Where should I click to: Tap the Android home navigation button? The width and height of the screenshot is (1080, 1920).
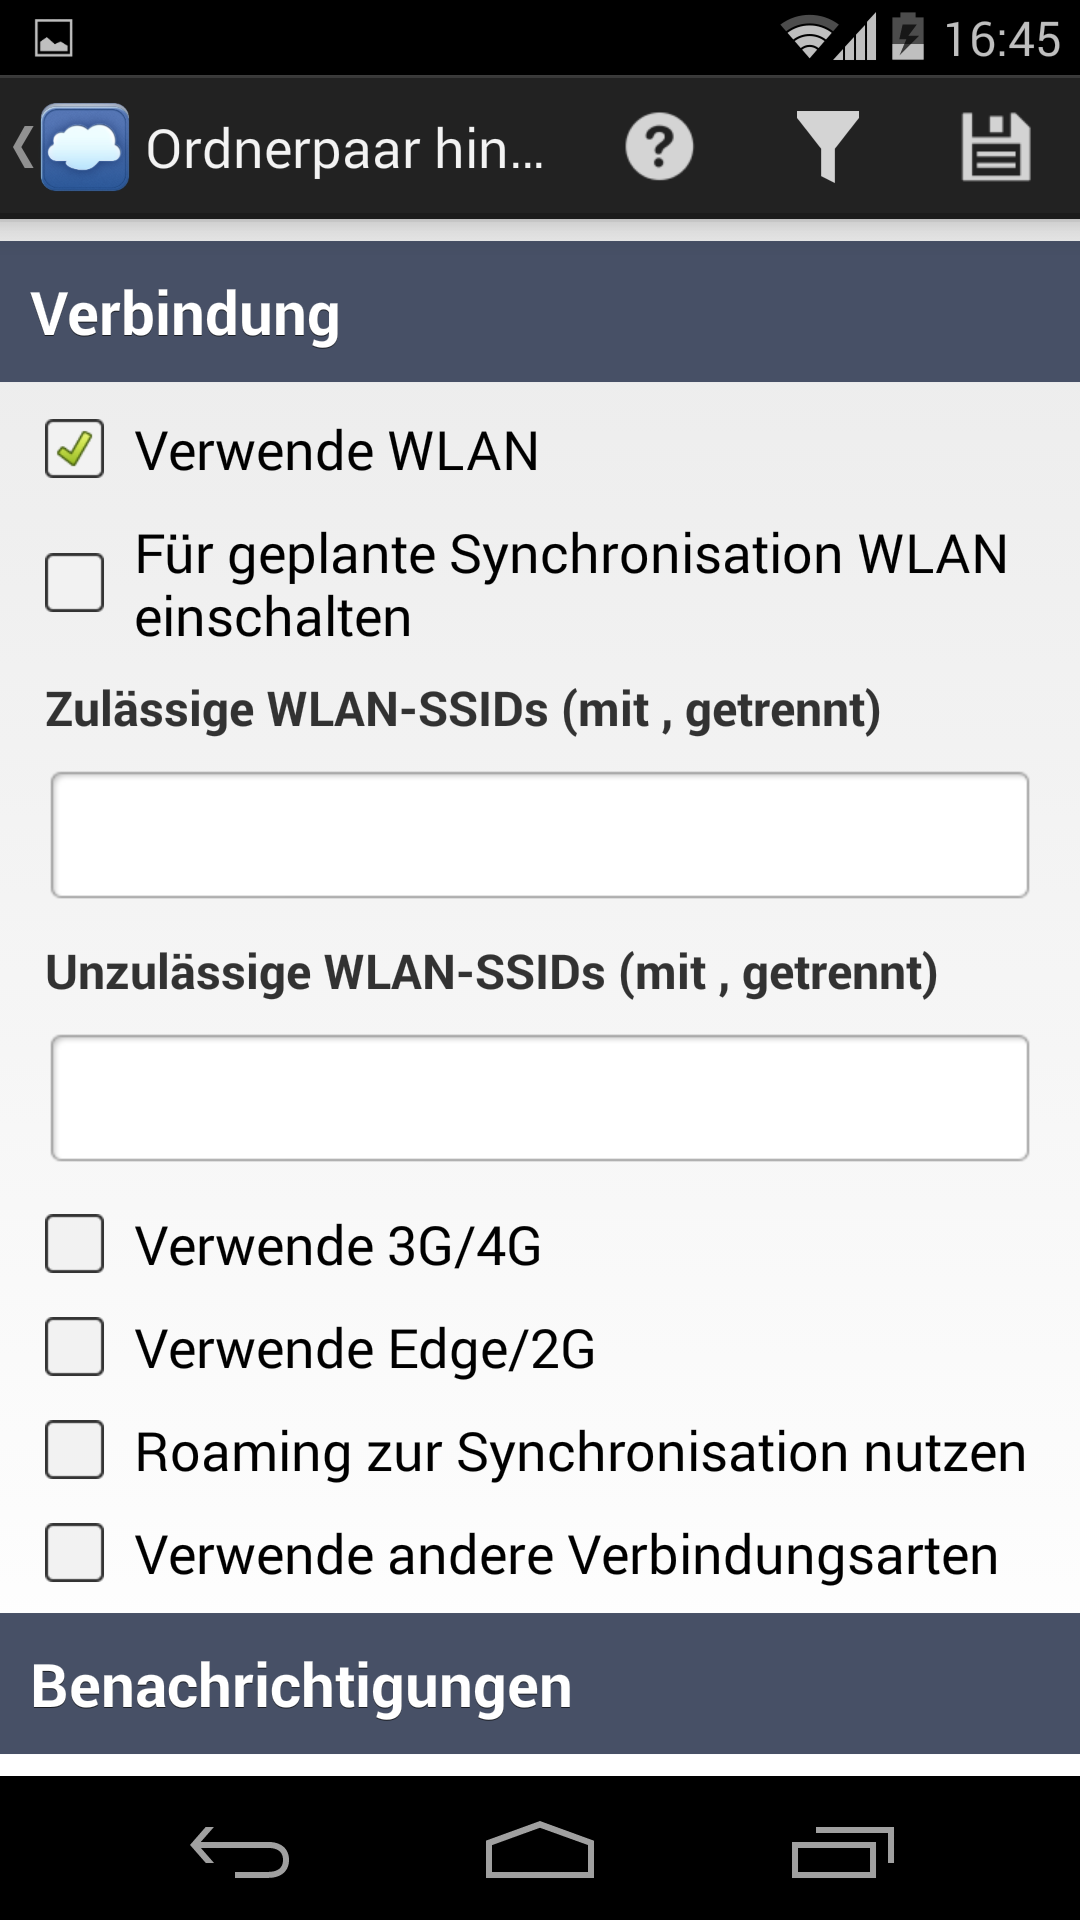click(540, 1850)
